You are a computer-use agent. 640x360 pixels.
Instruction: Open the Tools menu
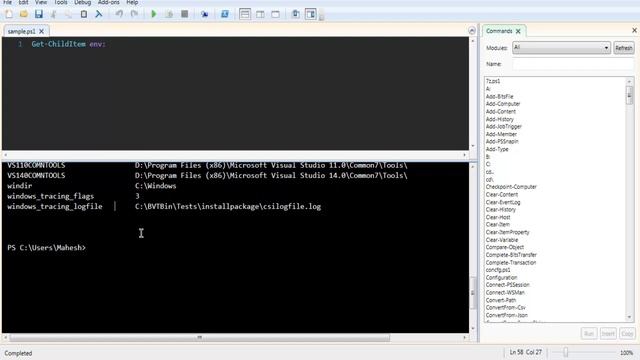(60, 2)
